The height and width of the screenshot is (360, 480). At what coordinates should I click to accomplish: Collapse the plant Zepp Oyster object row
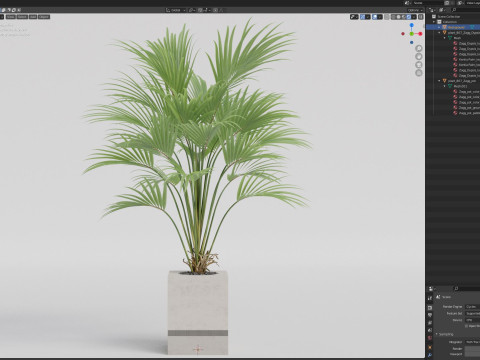coord(439,33)
